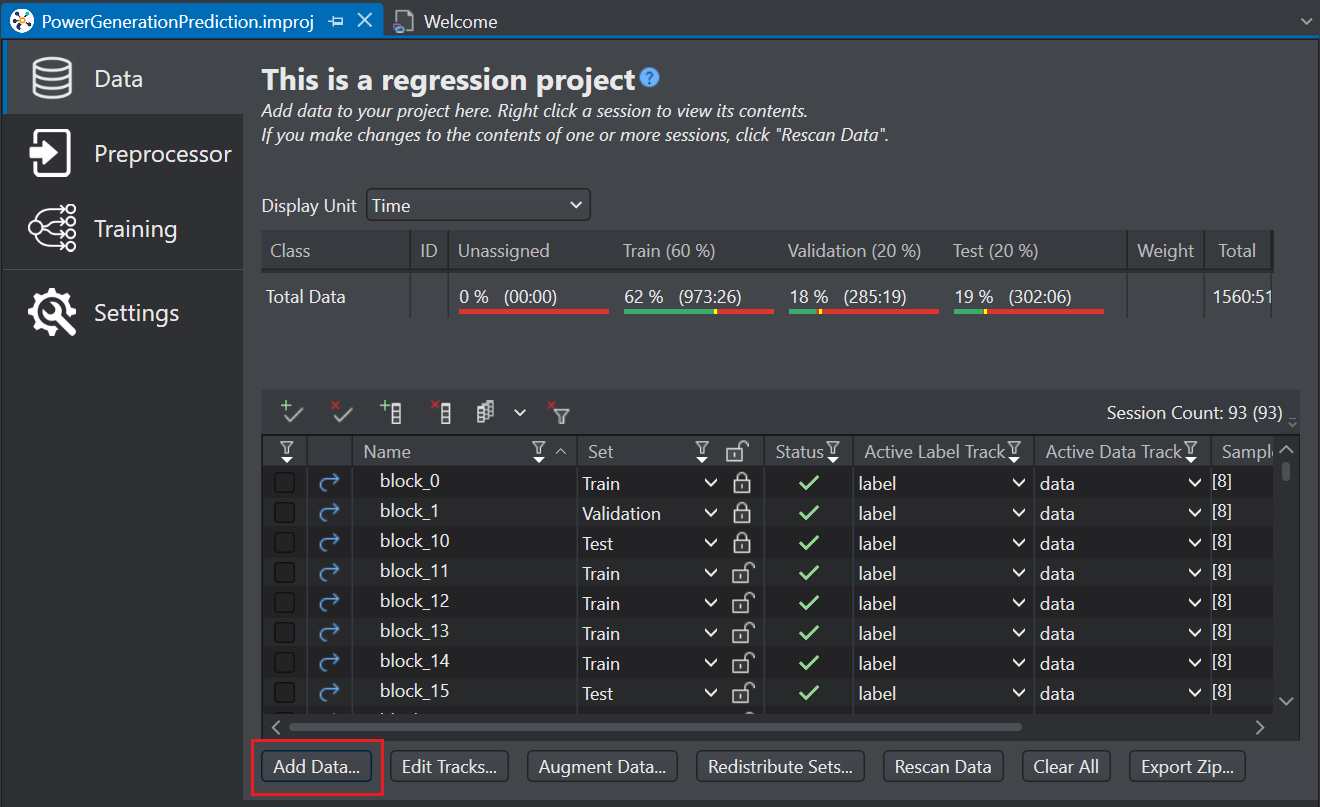Close the PowerGenerationPrediction.improj tab

(x=365, y=20)
